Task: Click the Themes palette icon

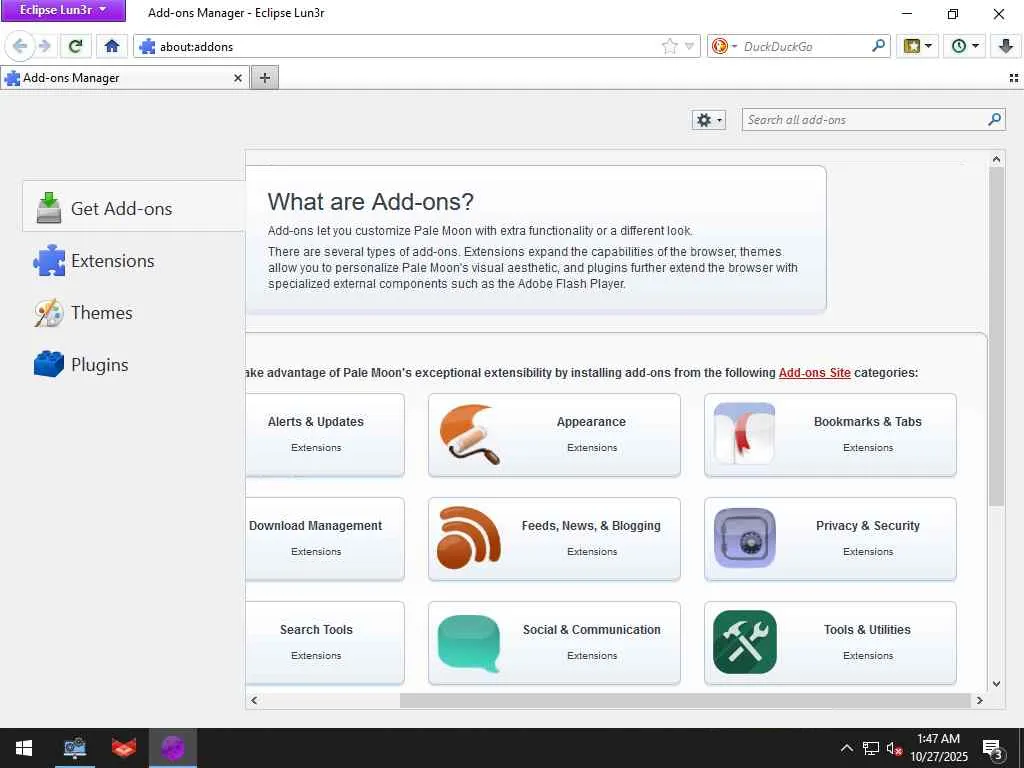Action: [49, 313]
